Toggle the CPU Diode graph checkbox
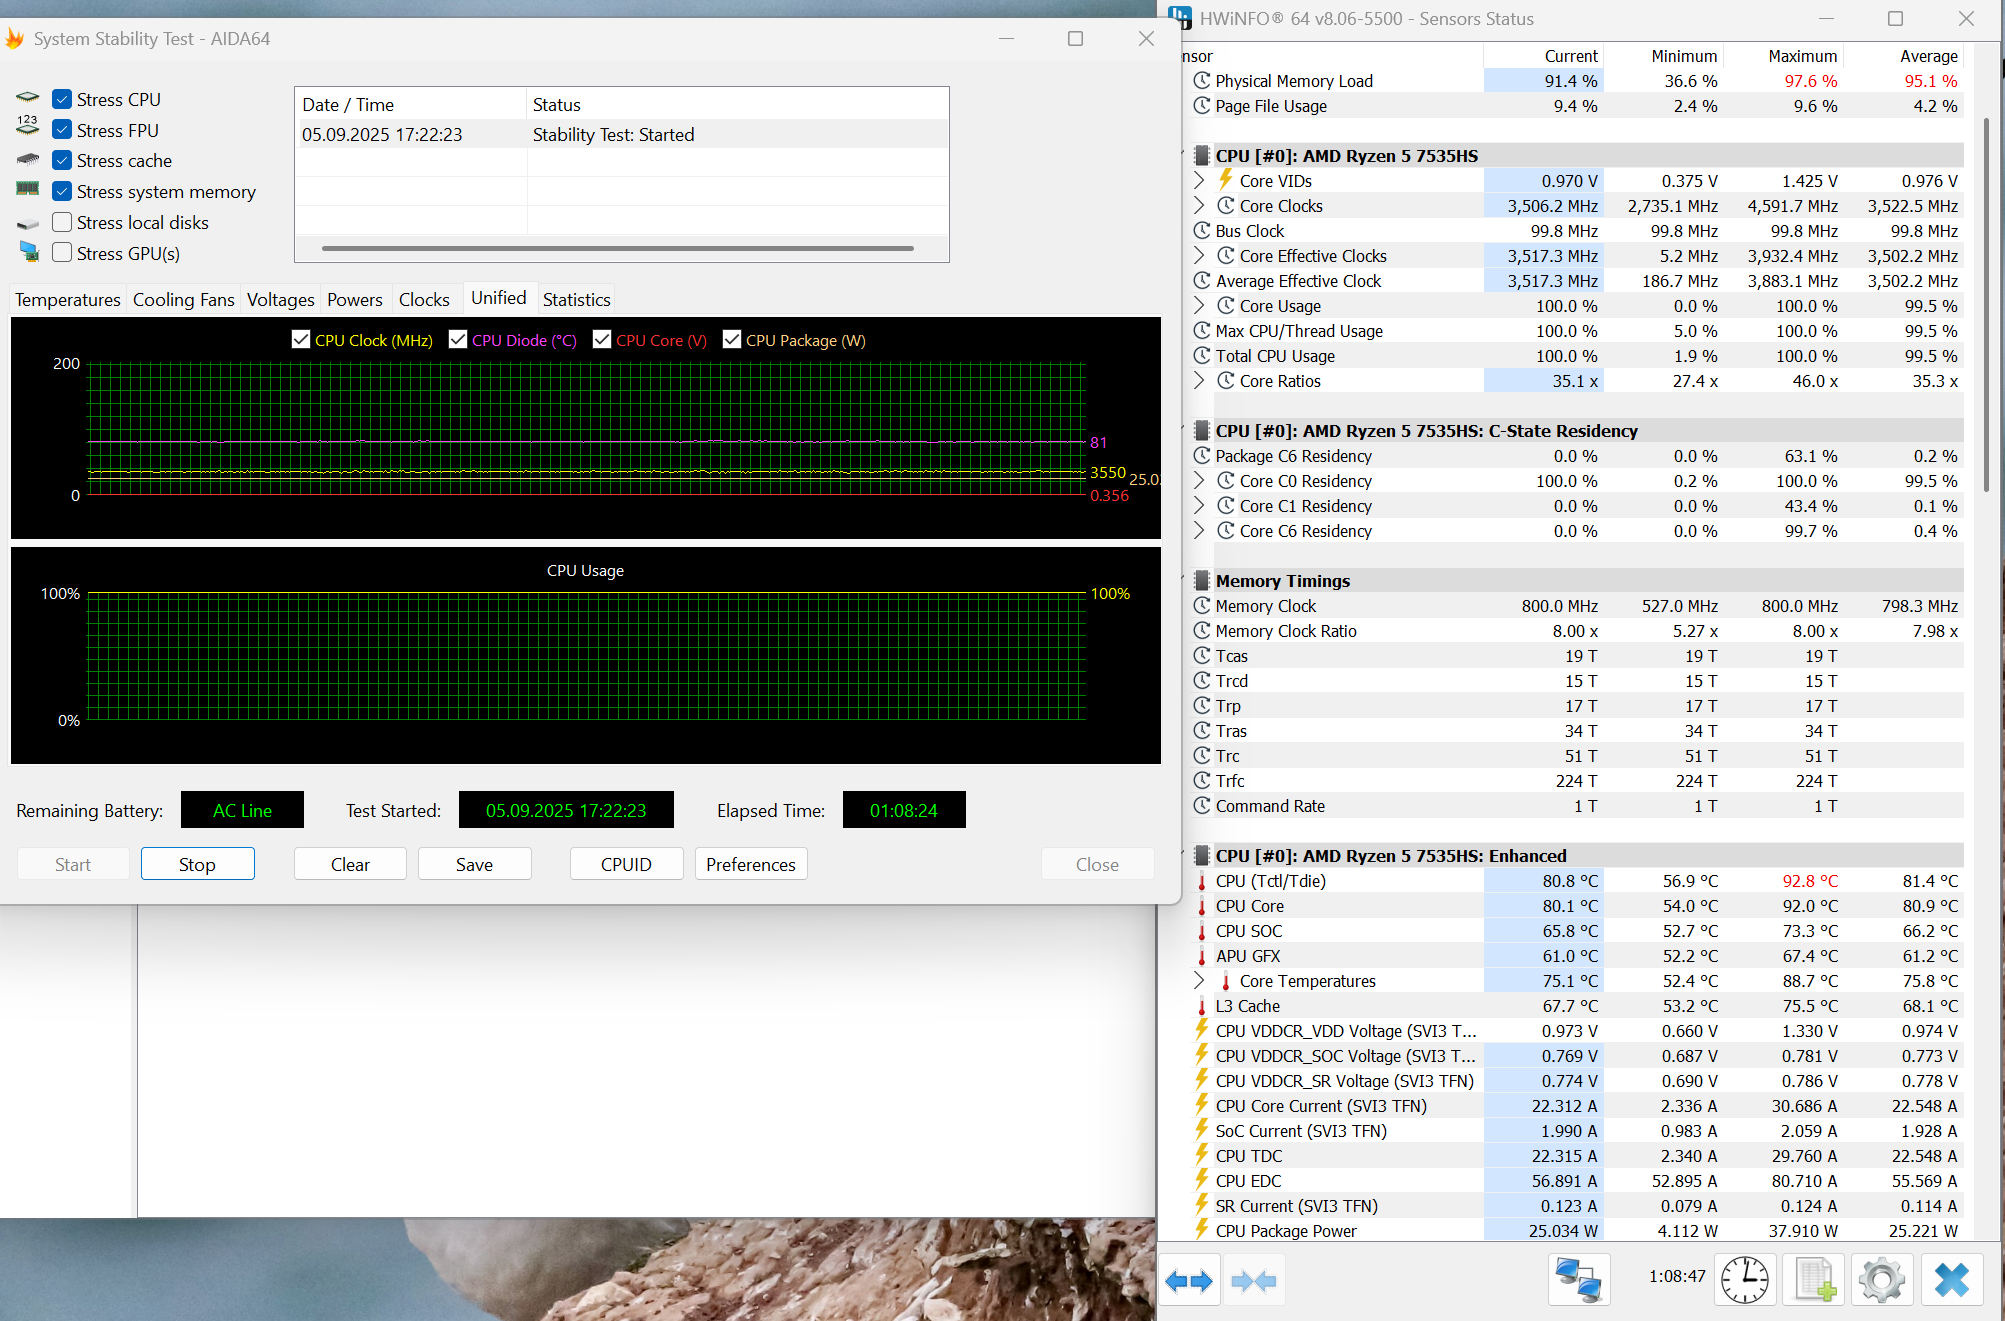 (458, 340)
